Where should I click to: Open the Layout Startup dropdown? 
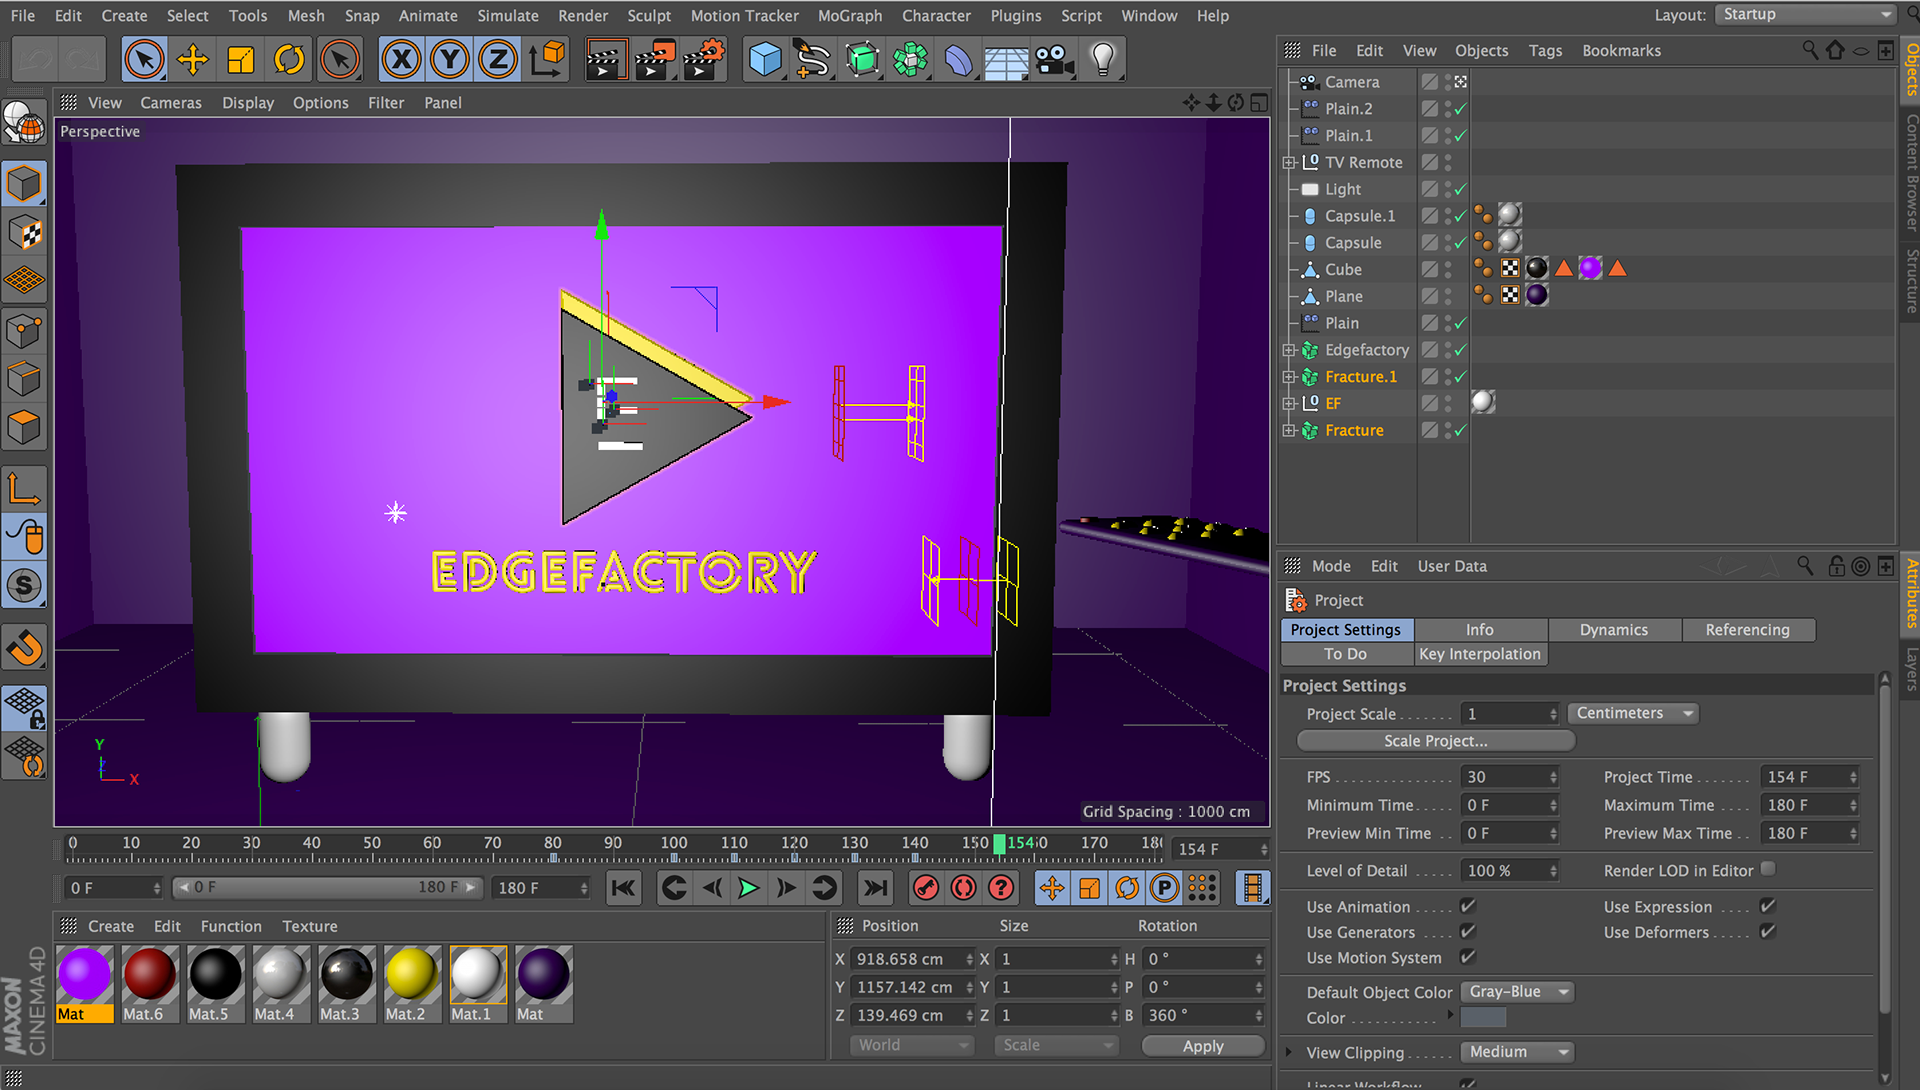pos(1806,15)
